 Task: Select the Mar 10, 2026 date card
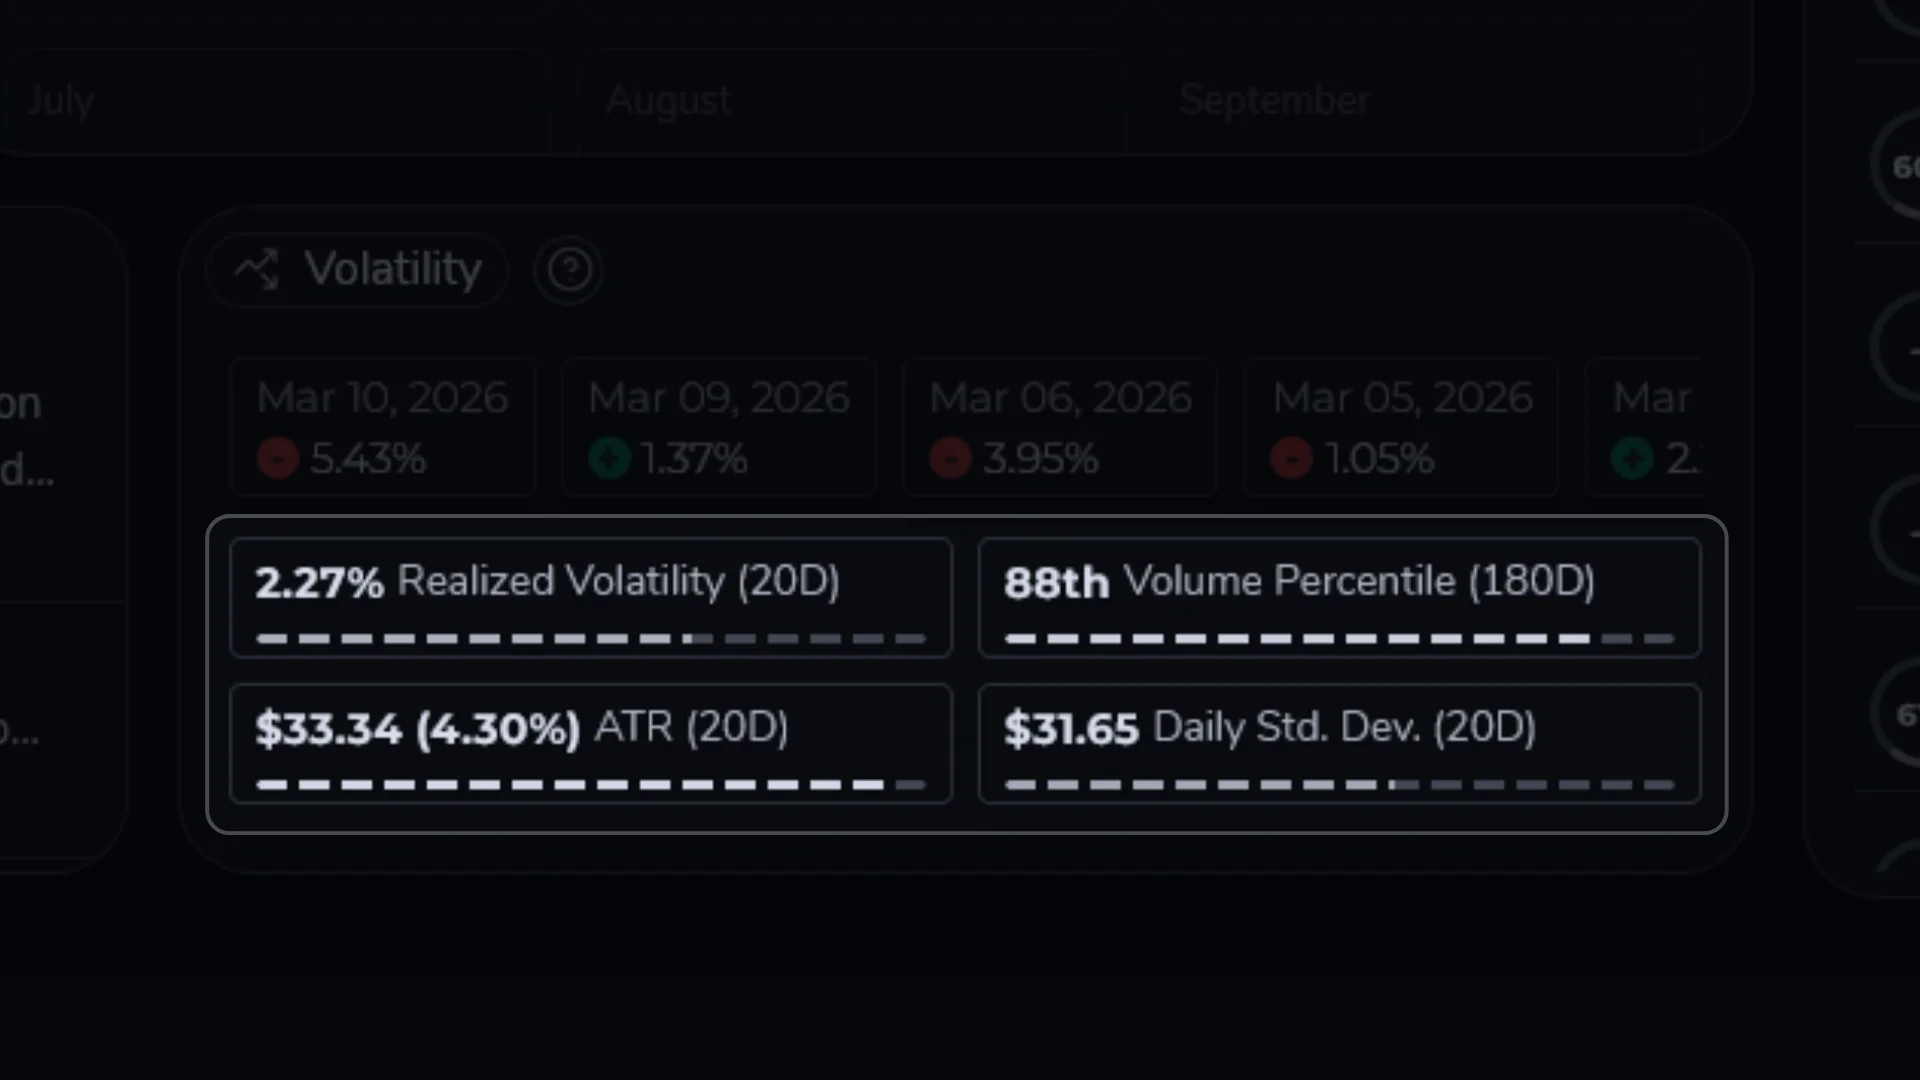point(382,425)
